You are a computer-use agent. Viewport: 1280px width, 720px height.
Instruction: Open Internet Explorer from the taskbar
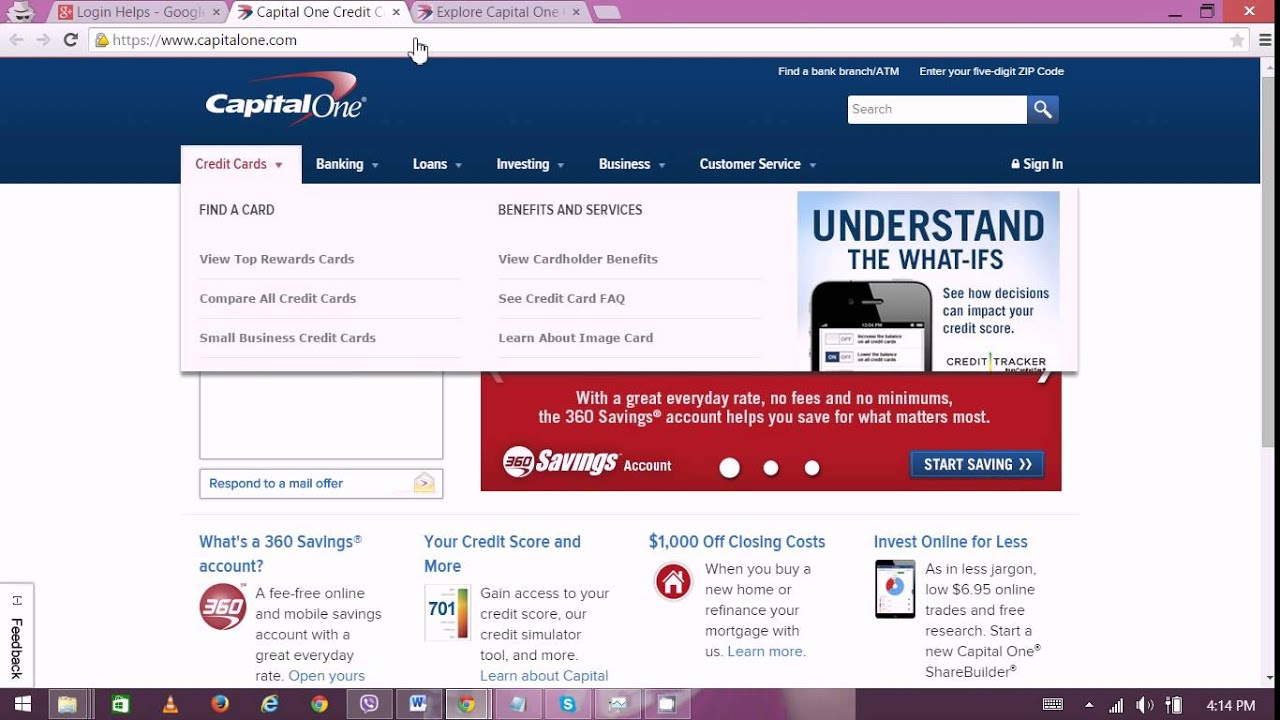[270, 704]
